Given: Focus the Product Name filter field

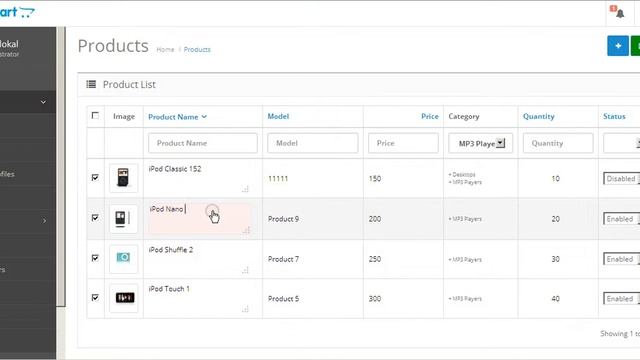Looking at the screenshot, I should (203, 143).
